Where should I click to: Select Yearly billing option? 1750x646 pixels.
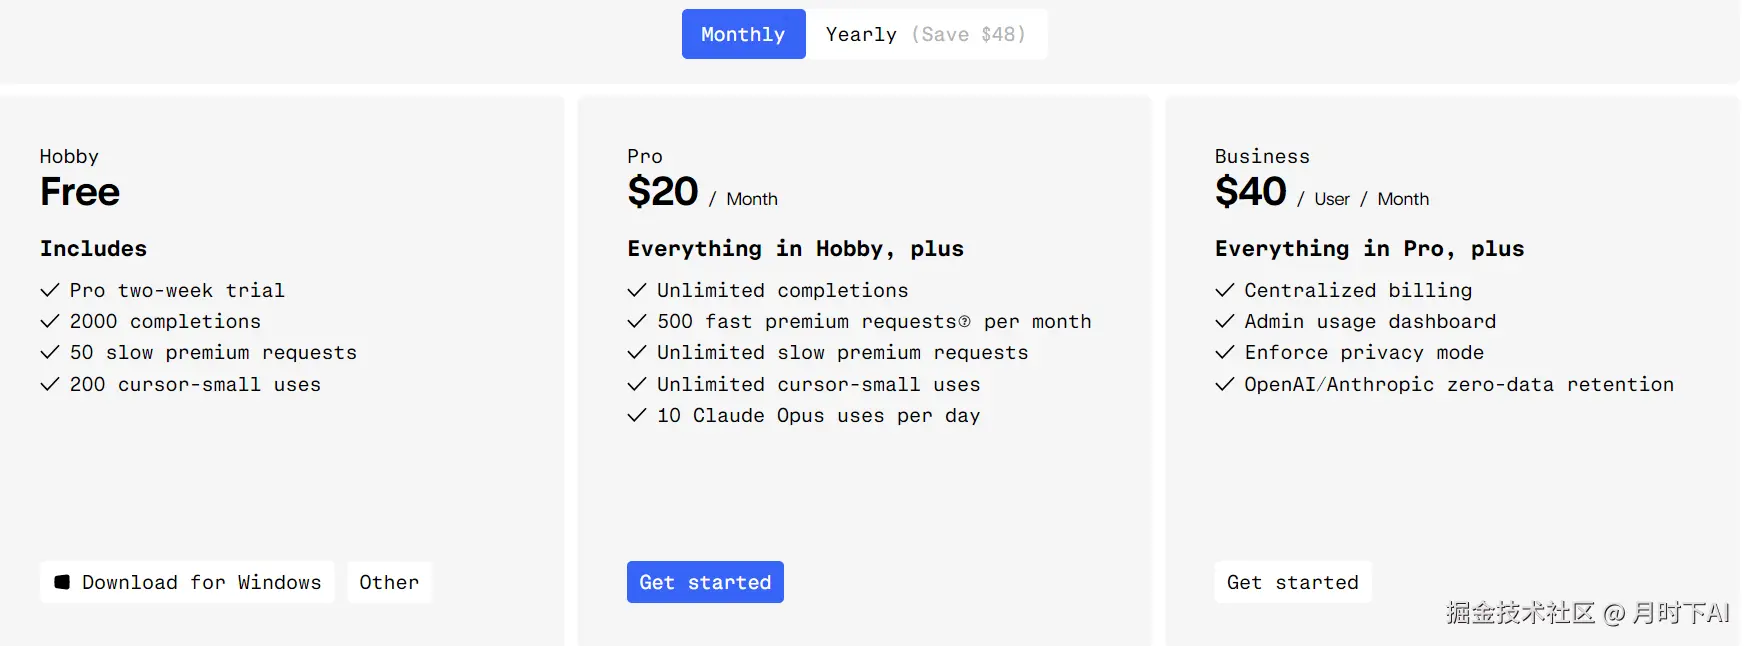tap(861, 34)
